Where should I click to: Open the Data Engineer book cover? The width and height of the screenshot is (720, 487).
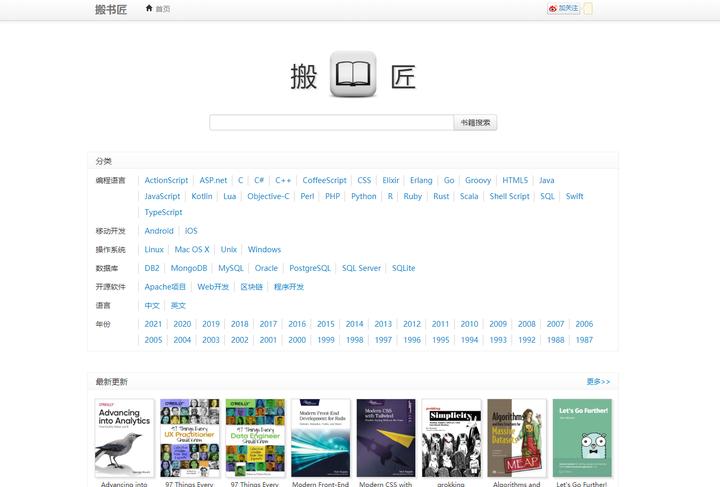point(255,438)
